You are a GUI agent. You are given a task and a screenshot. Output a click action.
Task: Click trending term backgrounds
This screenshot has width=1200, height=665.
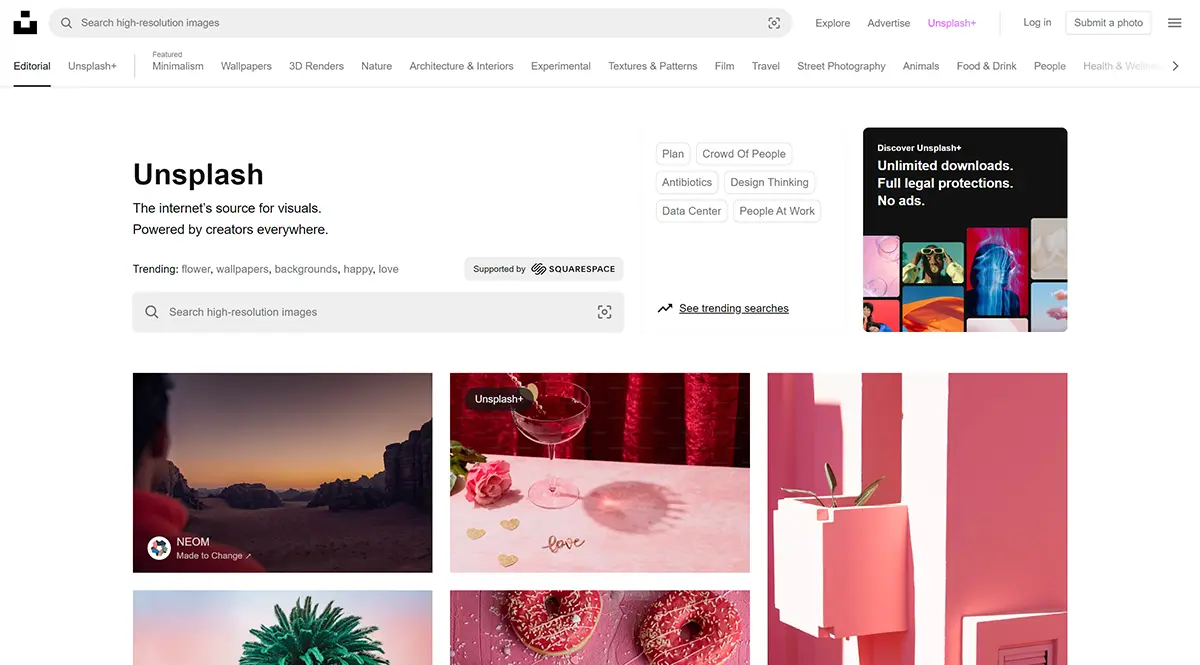tap(306, 269)
